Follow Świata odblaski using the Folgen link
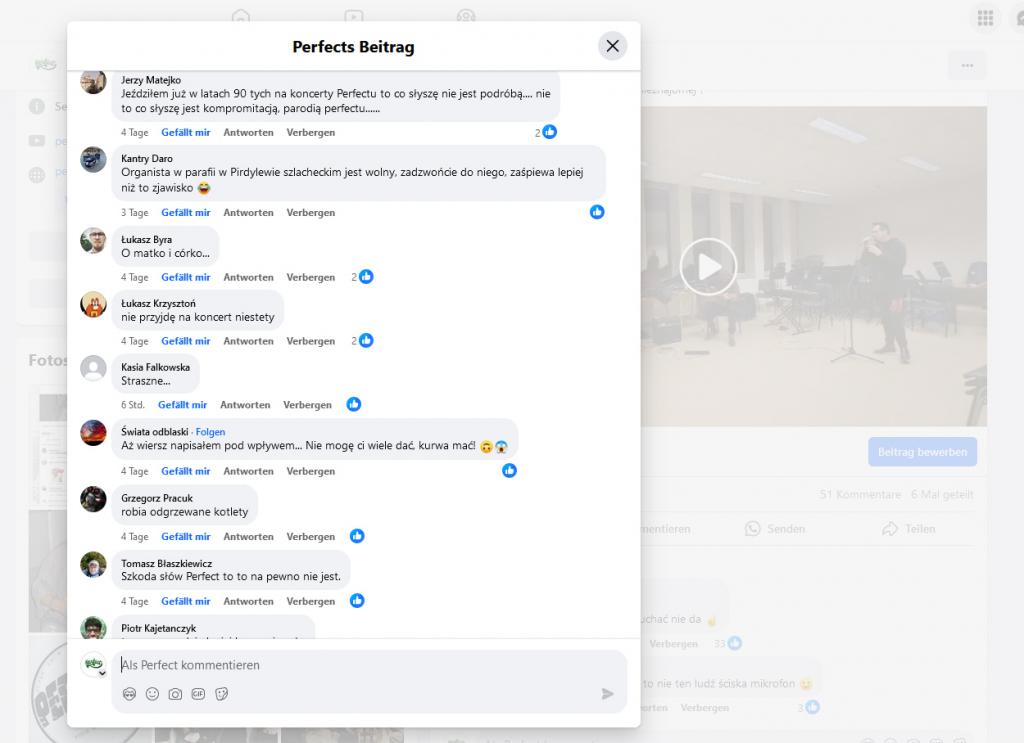 point(210,432)
